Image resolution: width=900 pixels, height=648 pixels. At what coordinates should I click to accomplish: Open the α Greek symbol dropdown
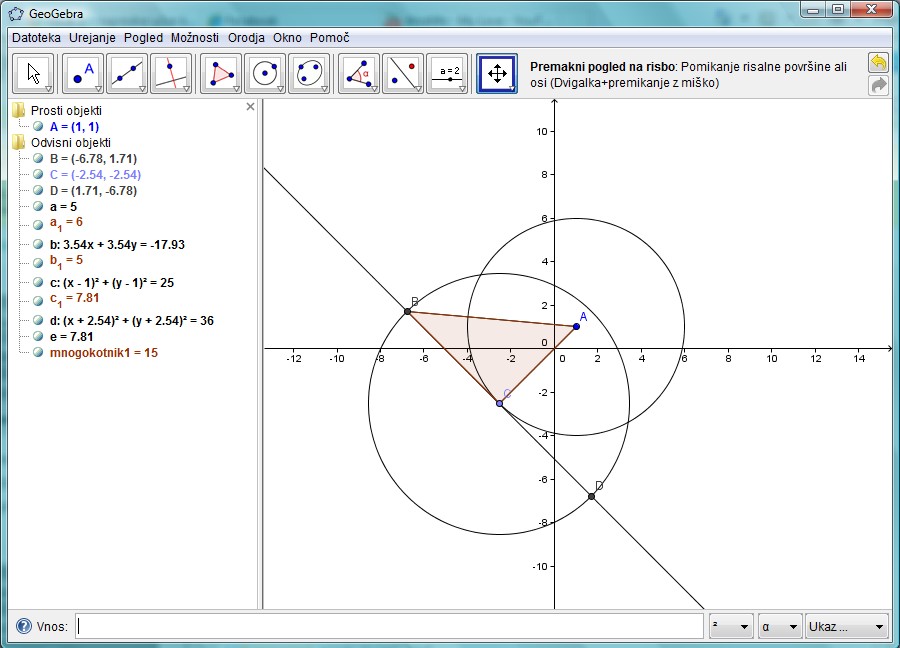click(779, 627)
